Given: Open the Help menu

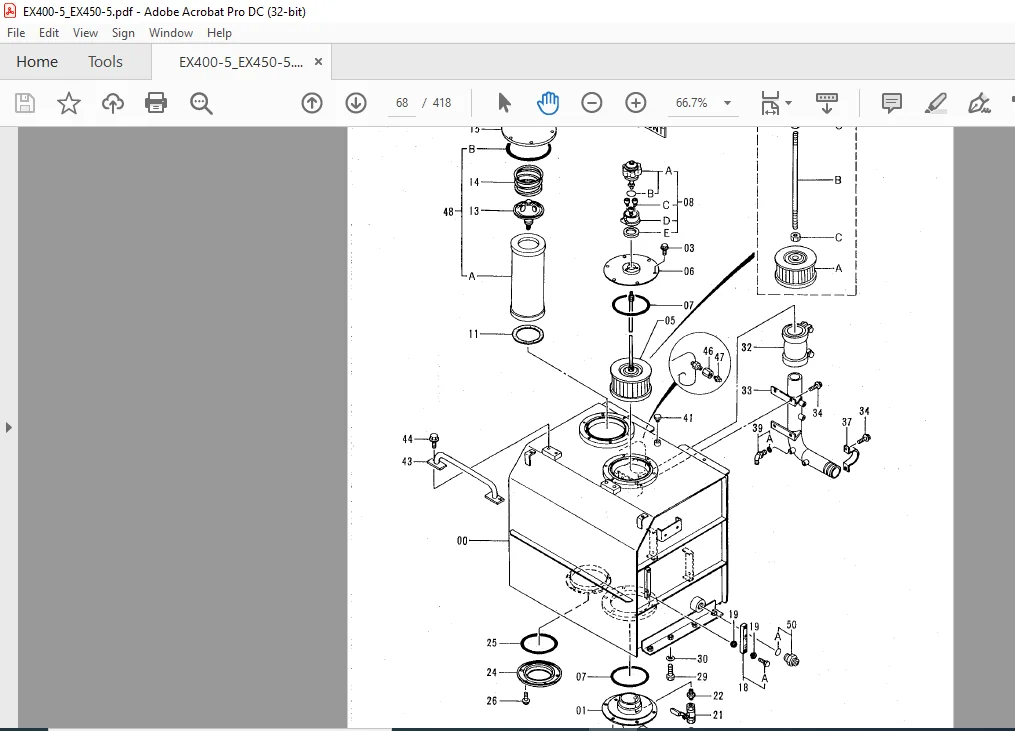Looking at the screenshot, I should click(x=219, y=33).
